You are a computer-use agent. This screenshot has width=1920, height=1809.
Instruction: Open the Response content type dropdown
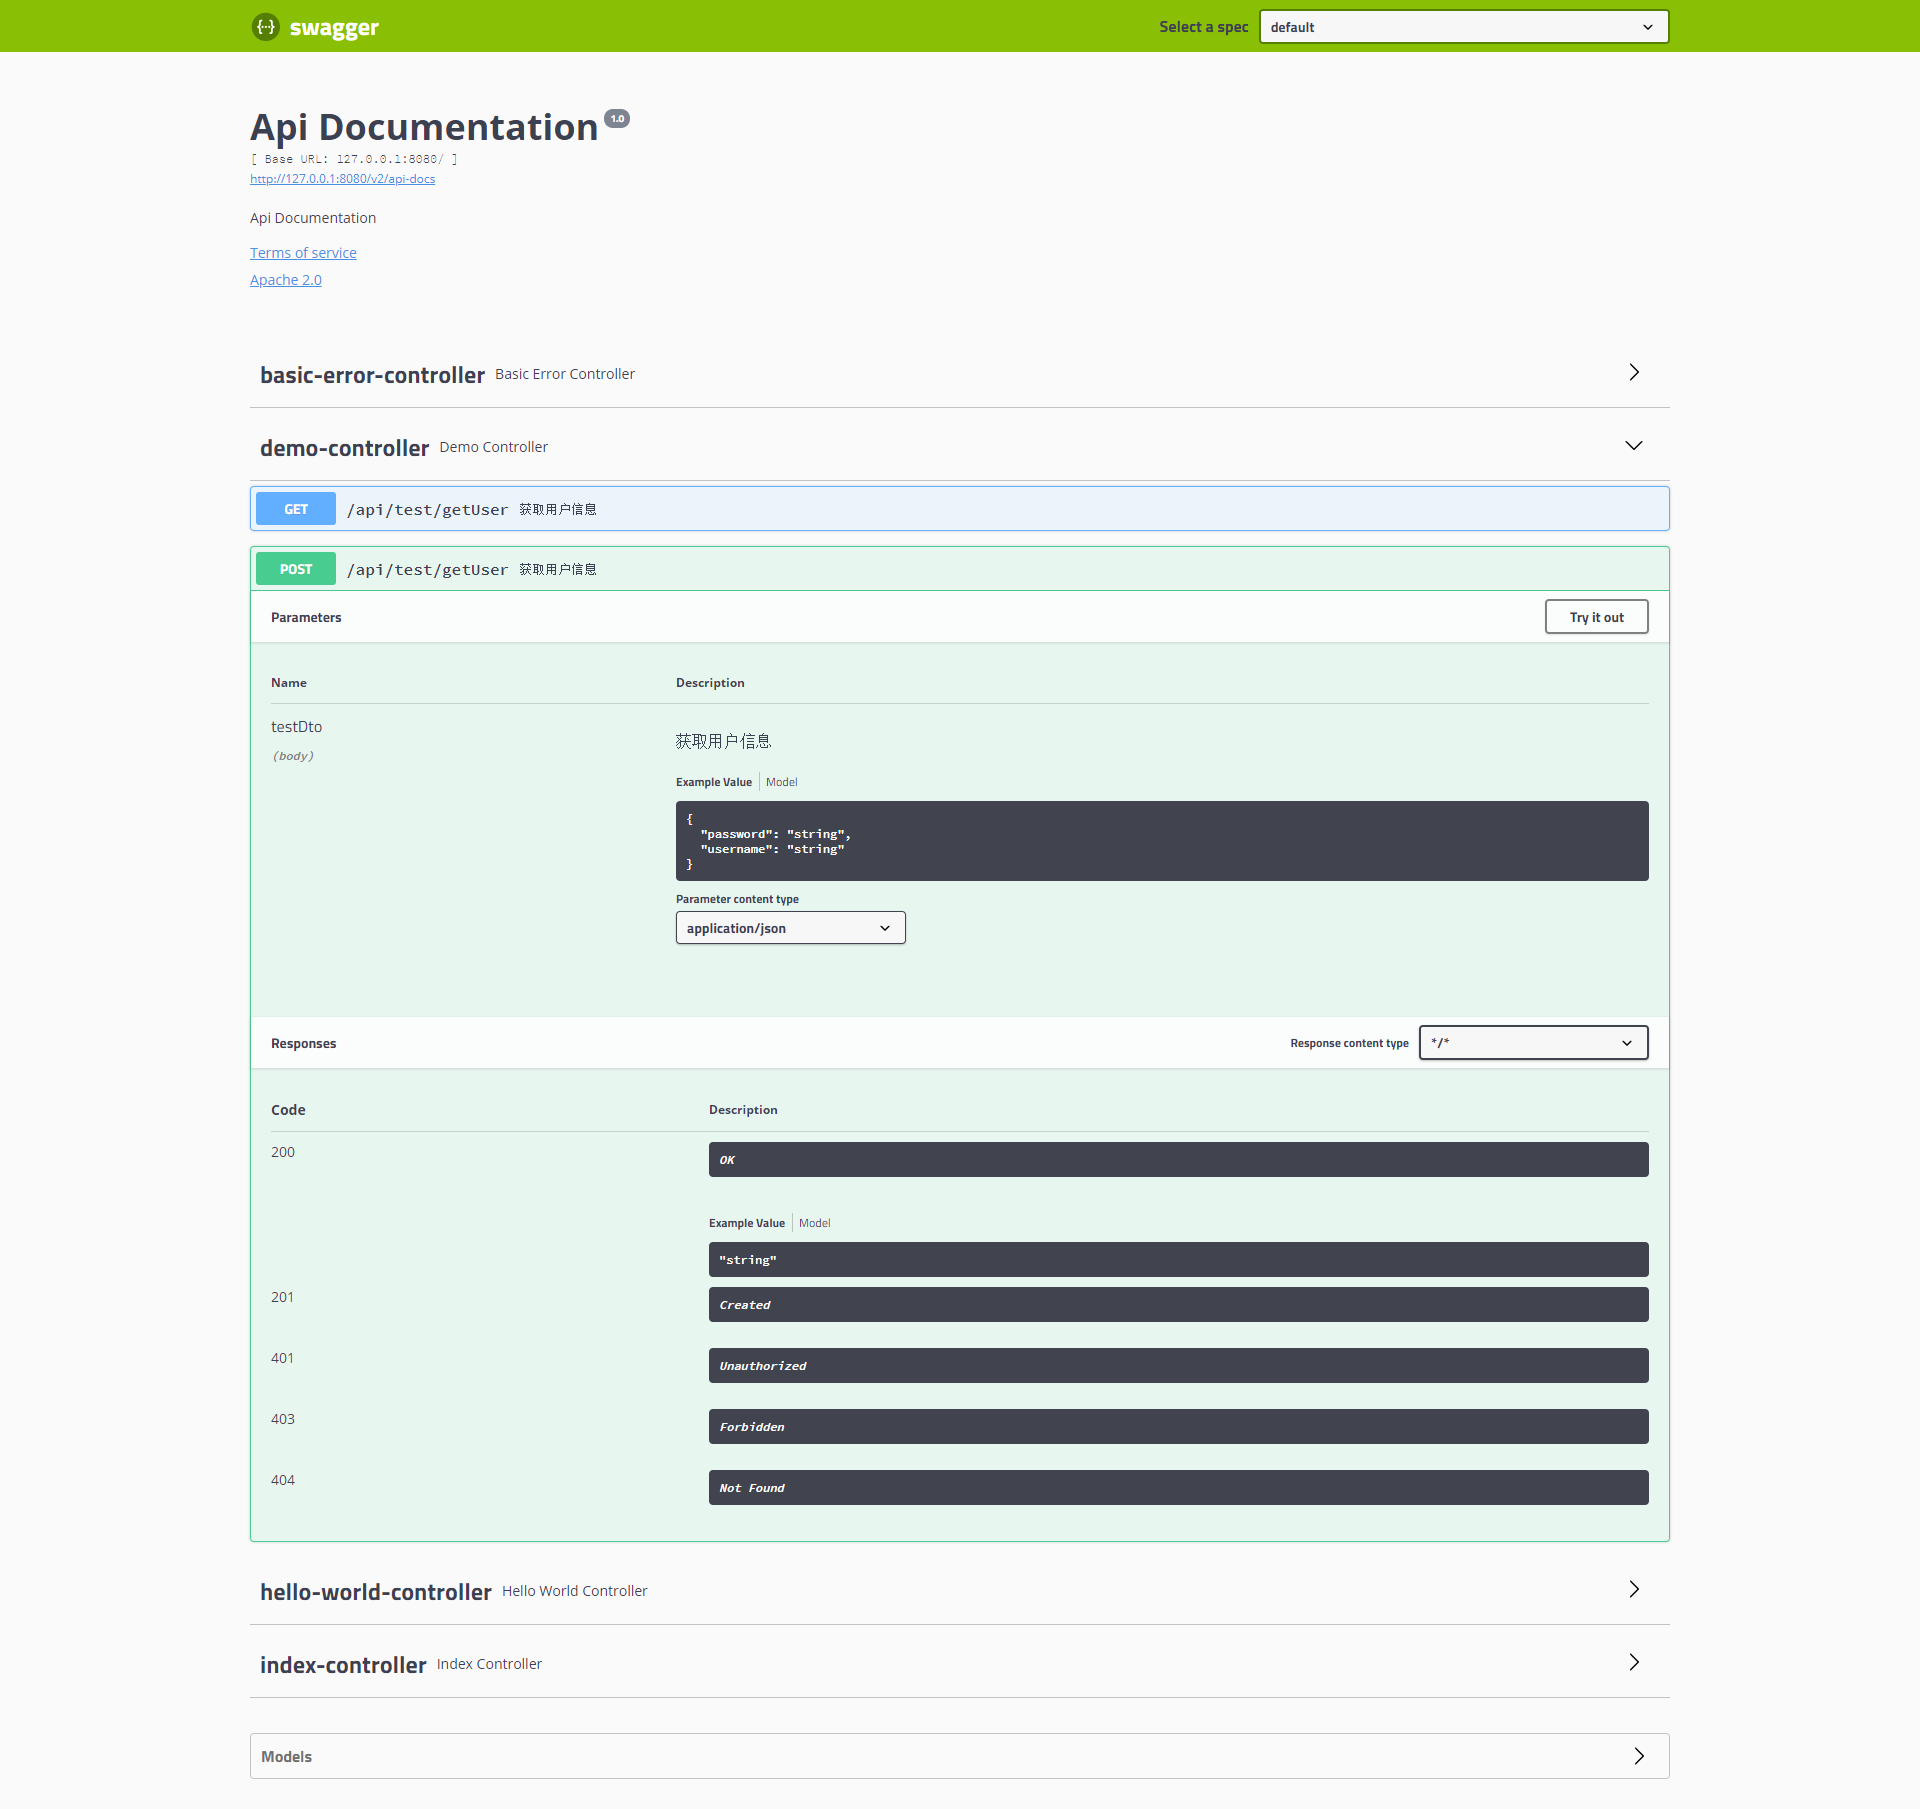tap(1531, 1042)
